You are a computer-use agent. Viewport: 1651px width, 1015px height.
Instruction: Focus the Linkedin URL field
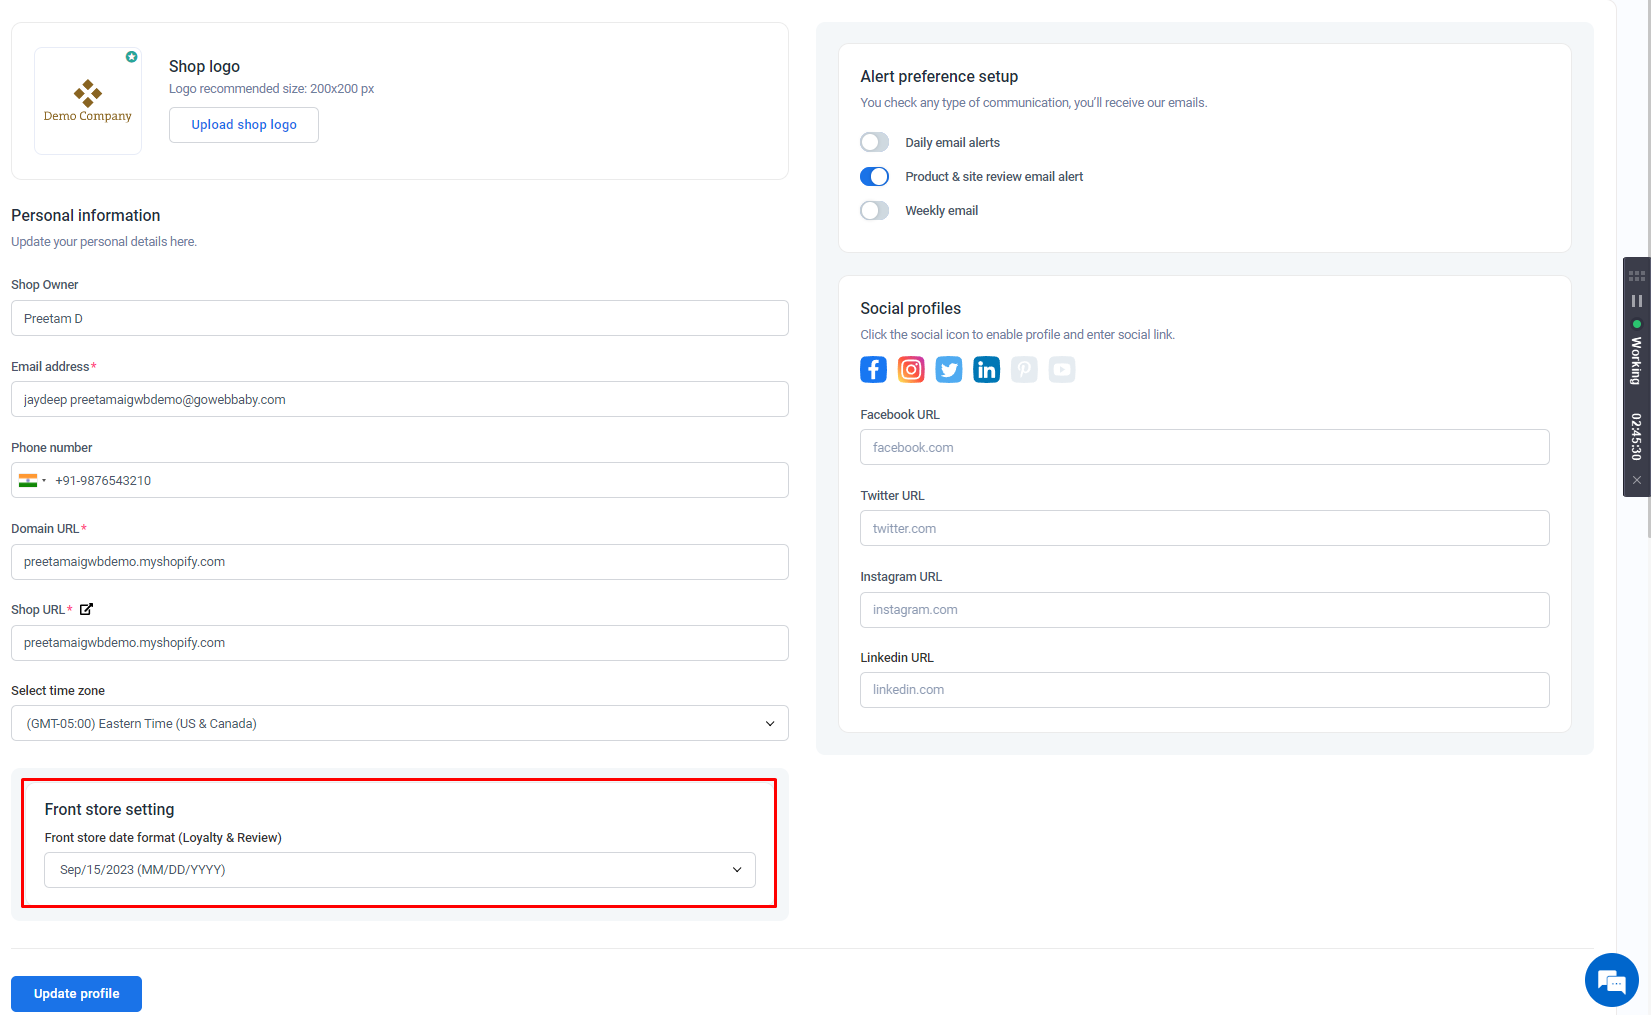(1205, 690)
